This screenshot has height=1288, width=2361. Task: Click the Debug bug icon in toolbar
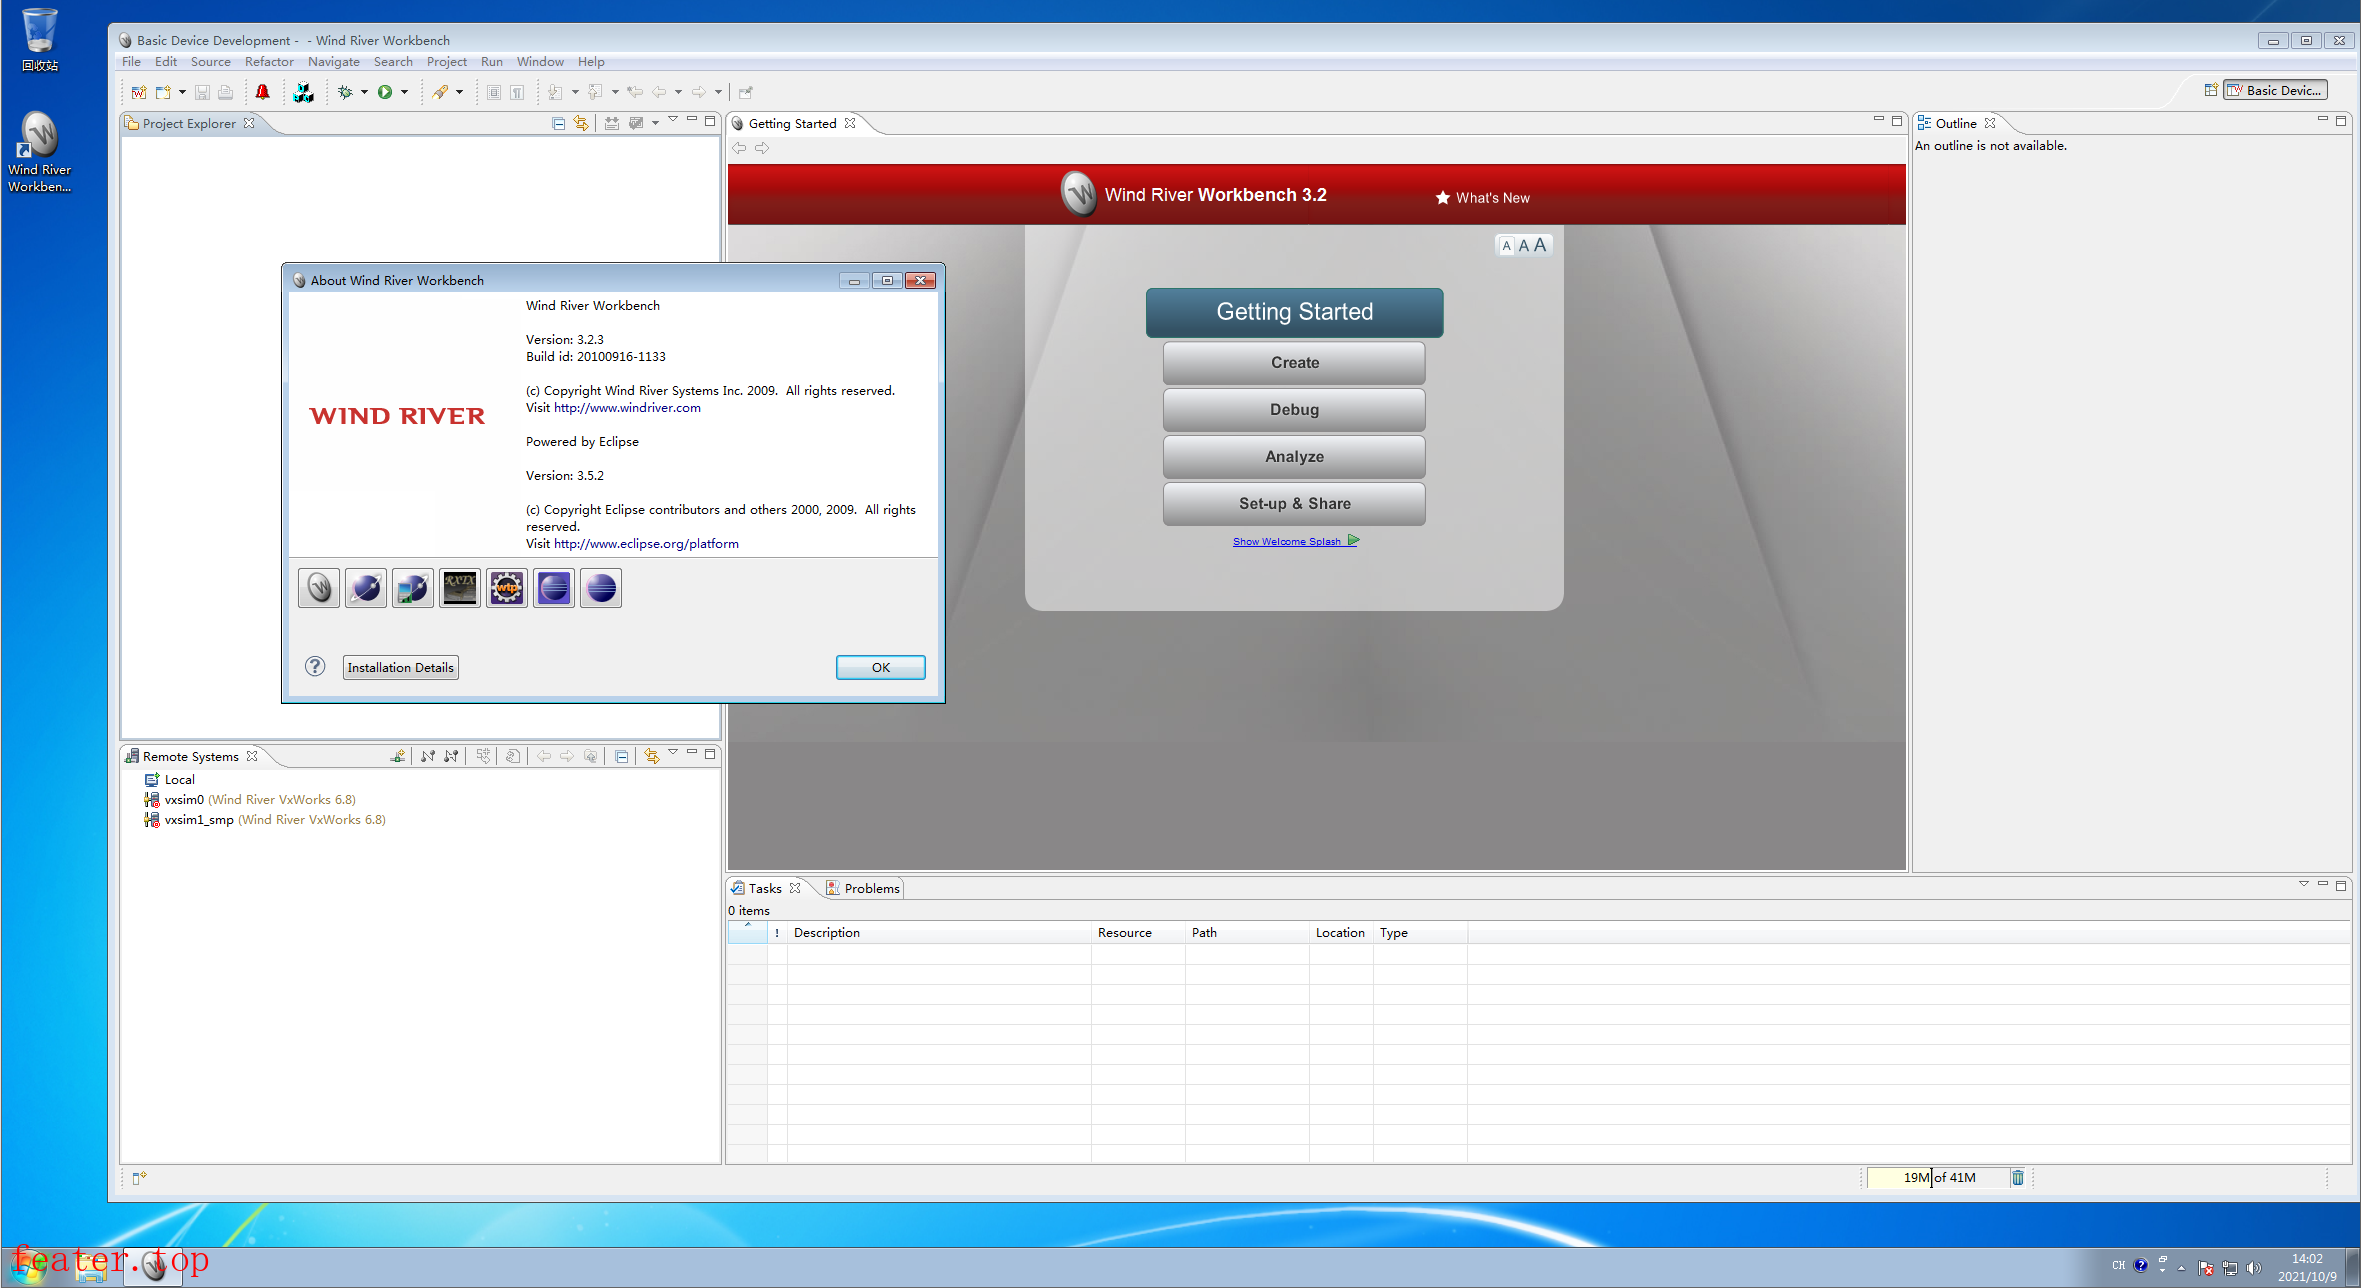(345, 92)
